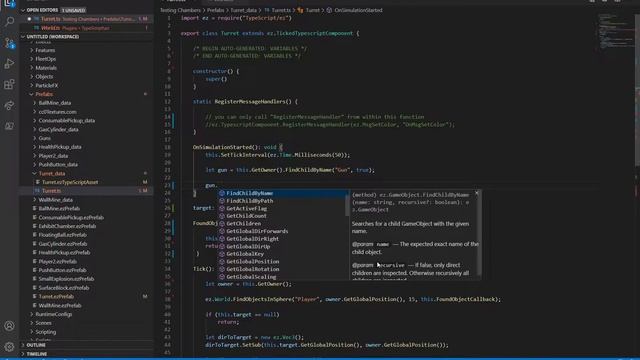Open Turret.ezTypeScriptAsset file
This screenshot has width=640, height=360.
(x=70, y=182)
